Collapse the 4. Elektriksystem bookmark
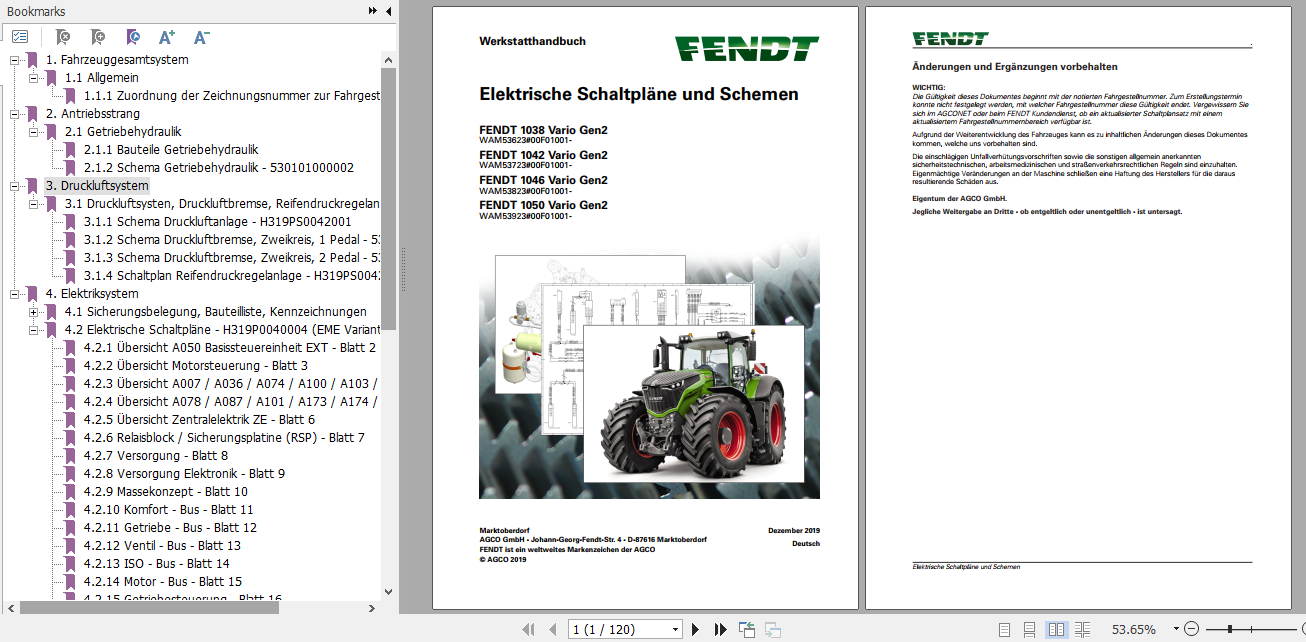 (x=15, y=294)
